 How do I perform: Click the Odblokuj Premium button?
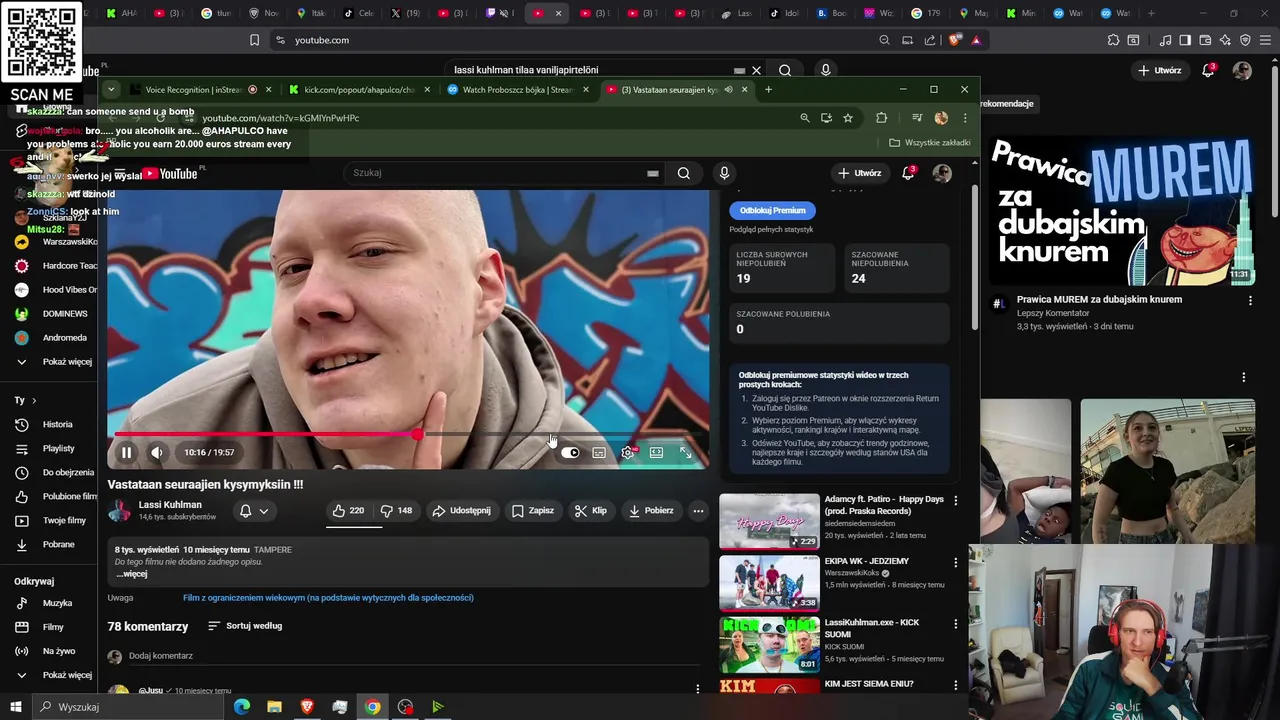point(772,211)
